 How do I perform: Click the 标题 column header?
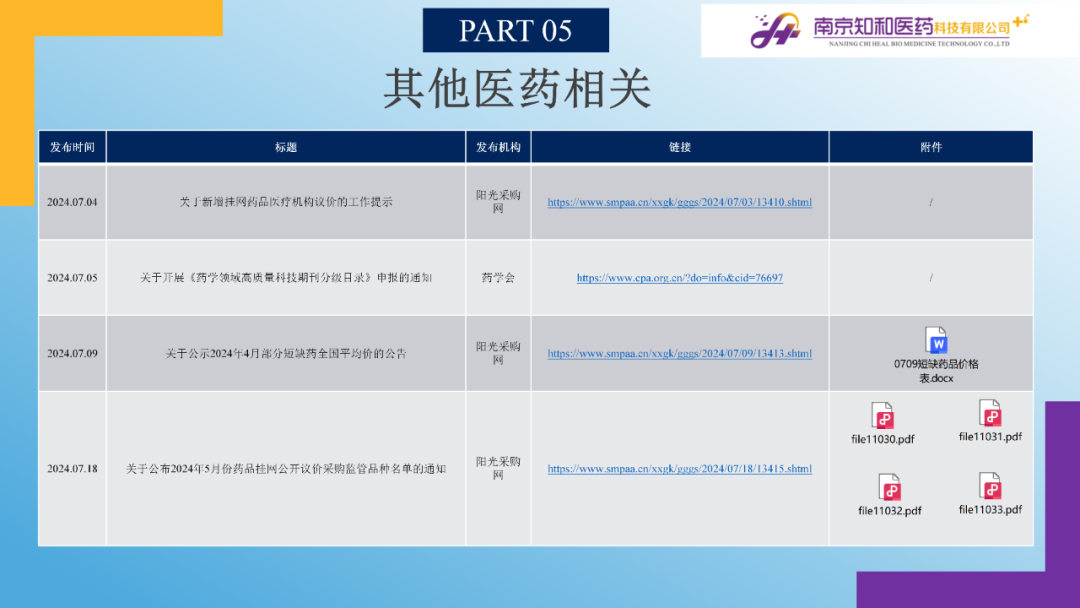point(286,147)
